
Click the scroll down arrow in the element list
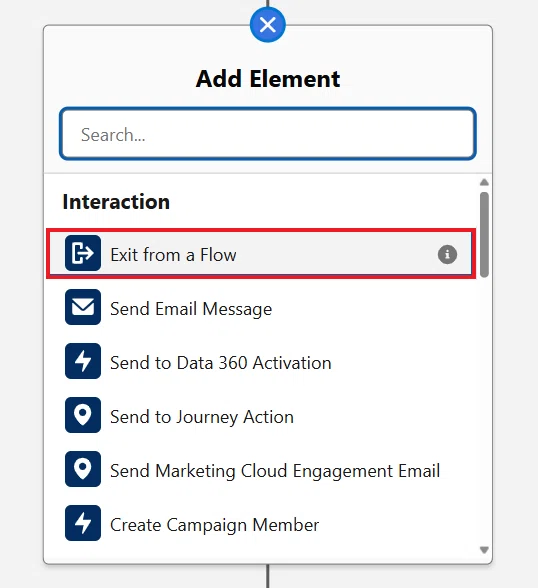click(484, 550)
